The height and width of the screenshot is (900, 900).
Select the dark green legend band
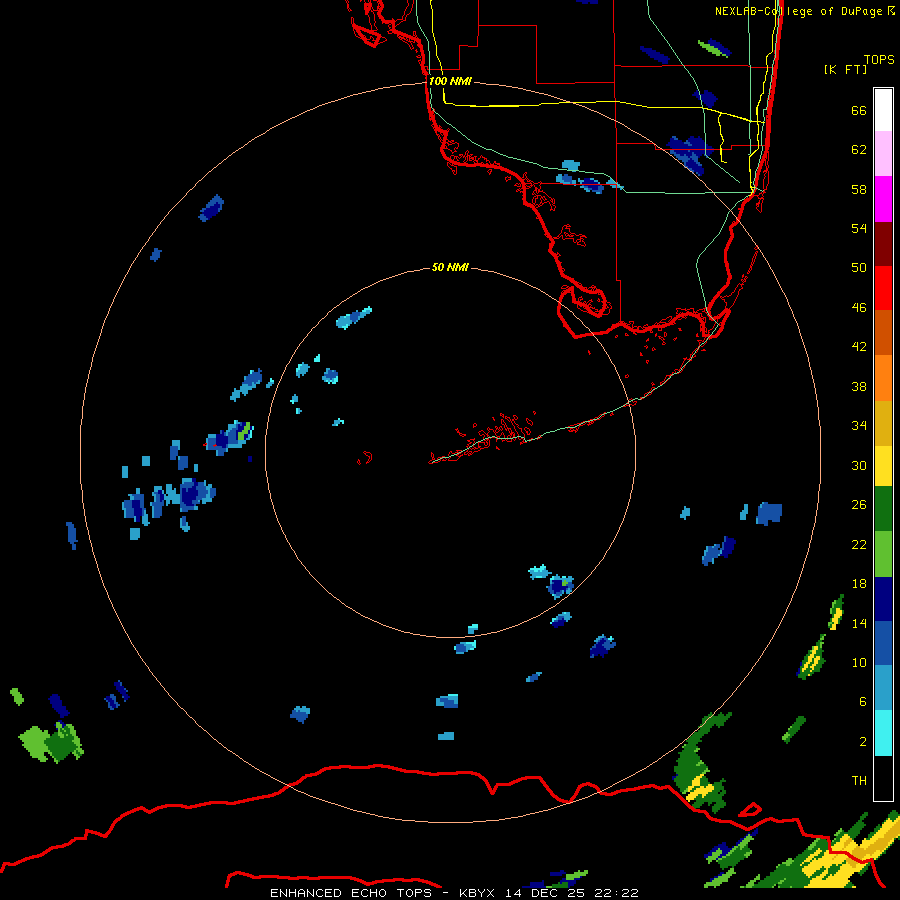pyautogui.click(x=883, y=509)
